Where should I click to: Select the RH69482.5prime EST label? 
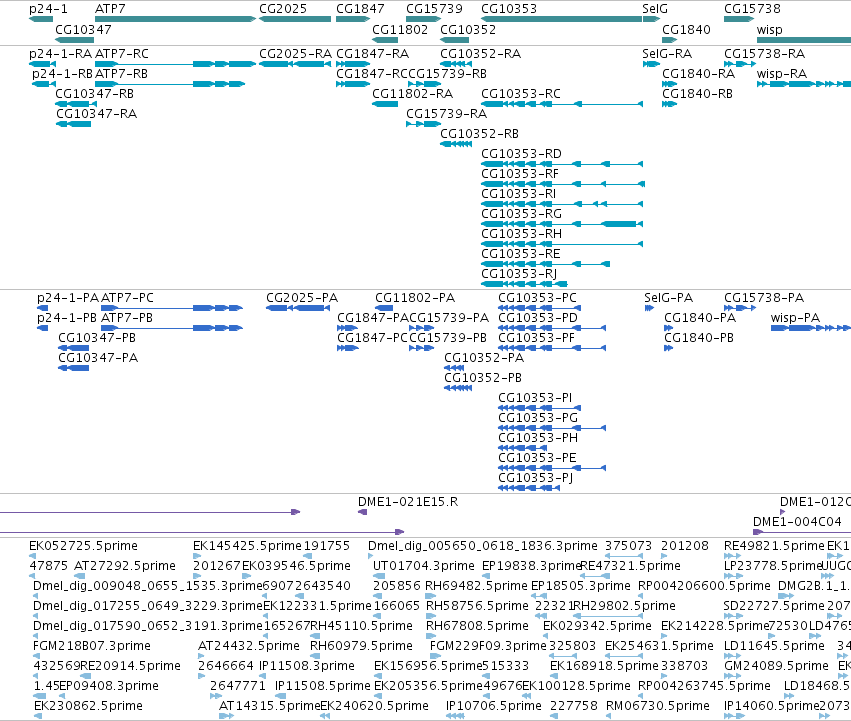(476, 586)
